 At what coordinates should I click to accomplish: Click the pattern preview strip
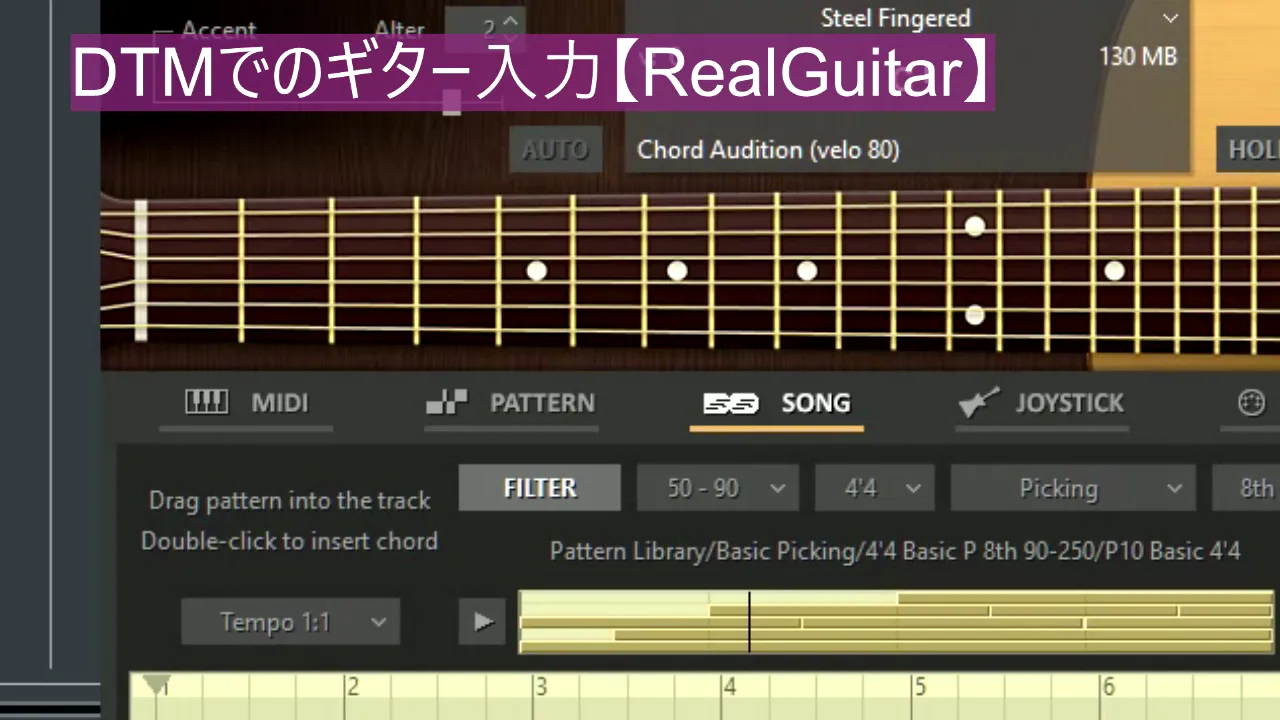[898, 622]
